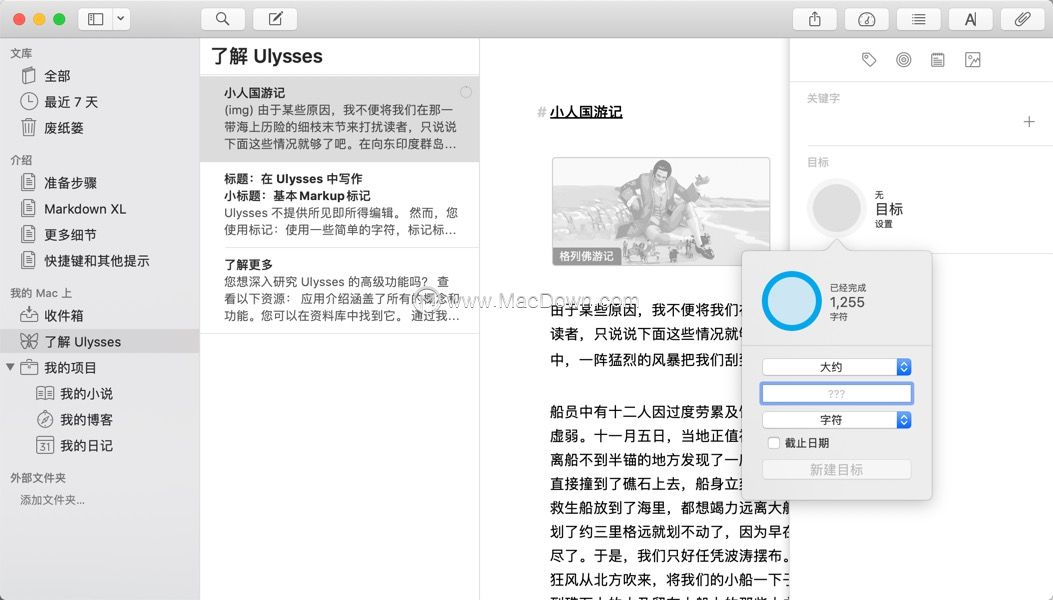The height and width of the screenshot is (600, 1053).
Task: Open 废纸篓 trash in sidebar
Action: [x=99, y=128]
